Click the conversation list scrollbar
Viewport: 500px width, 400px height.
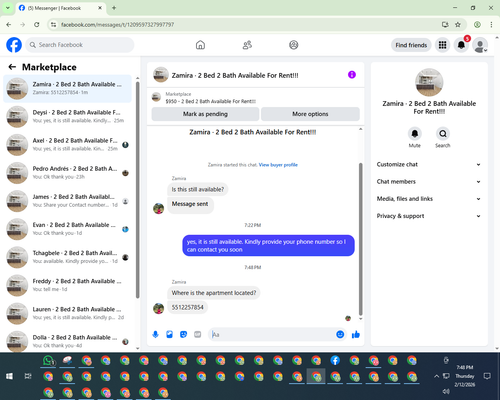pyautogui.click(x=137, y=190)
